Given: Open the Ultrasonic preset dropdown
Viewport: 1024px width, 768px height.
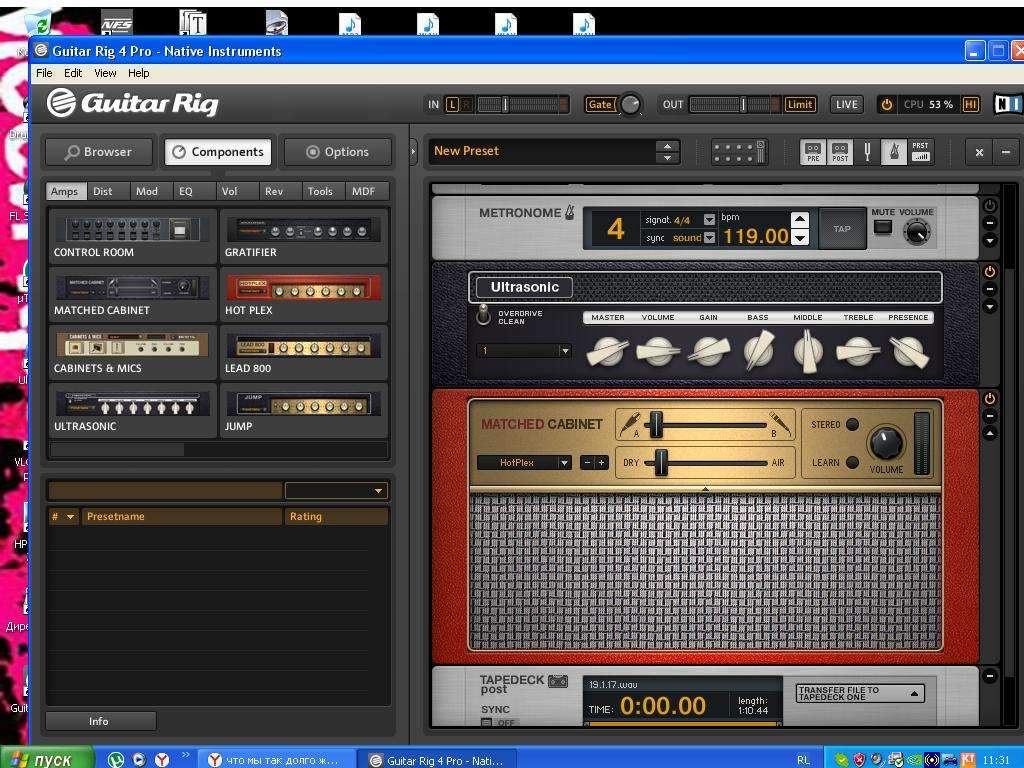Looking at the screenshot, I should 524,351.
